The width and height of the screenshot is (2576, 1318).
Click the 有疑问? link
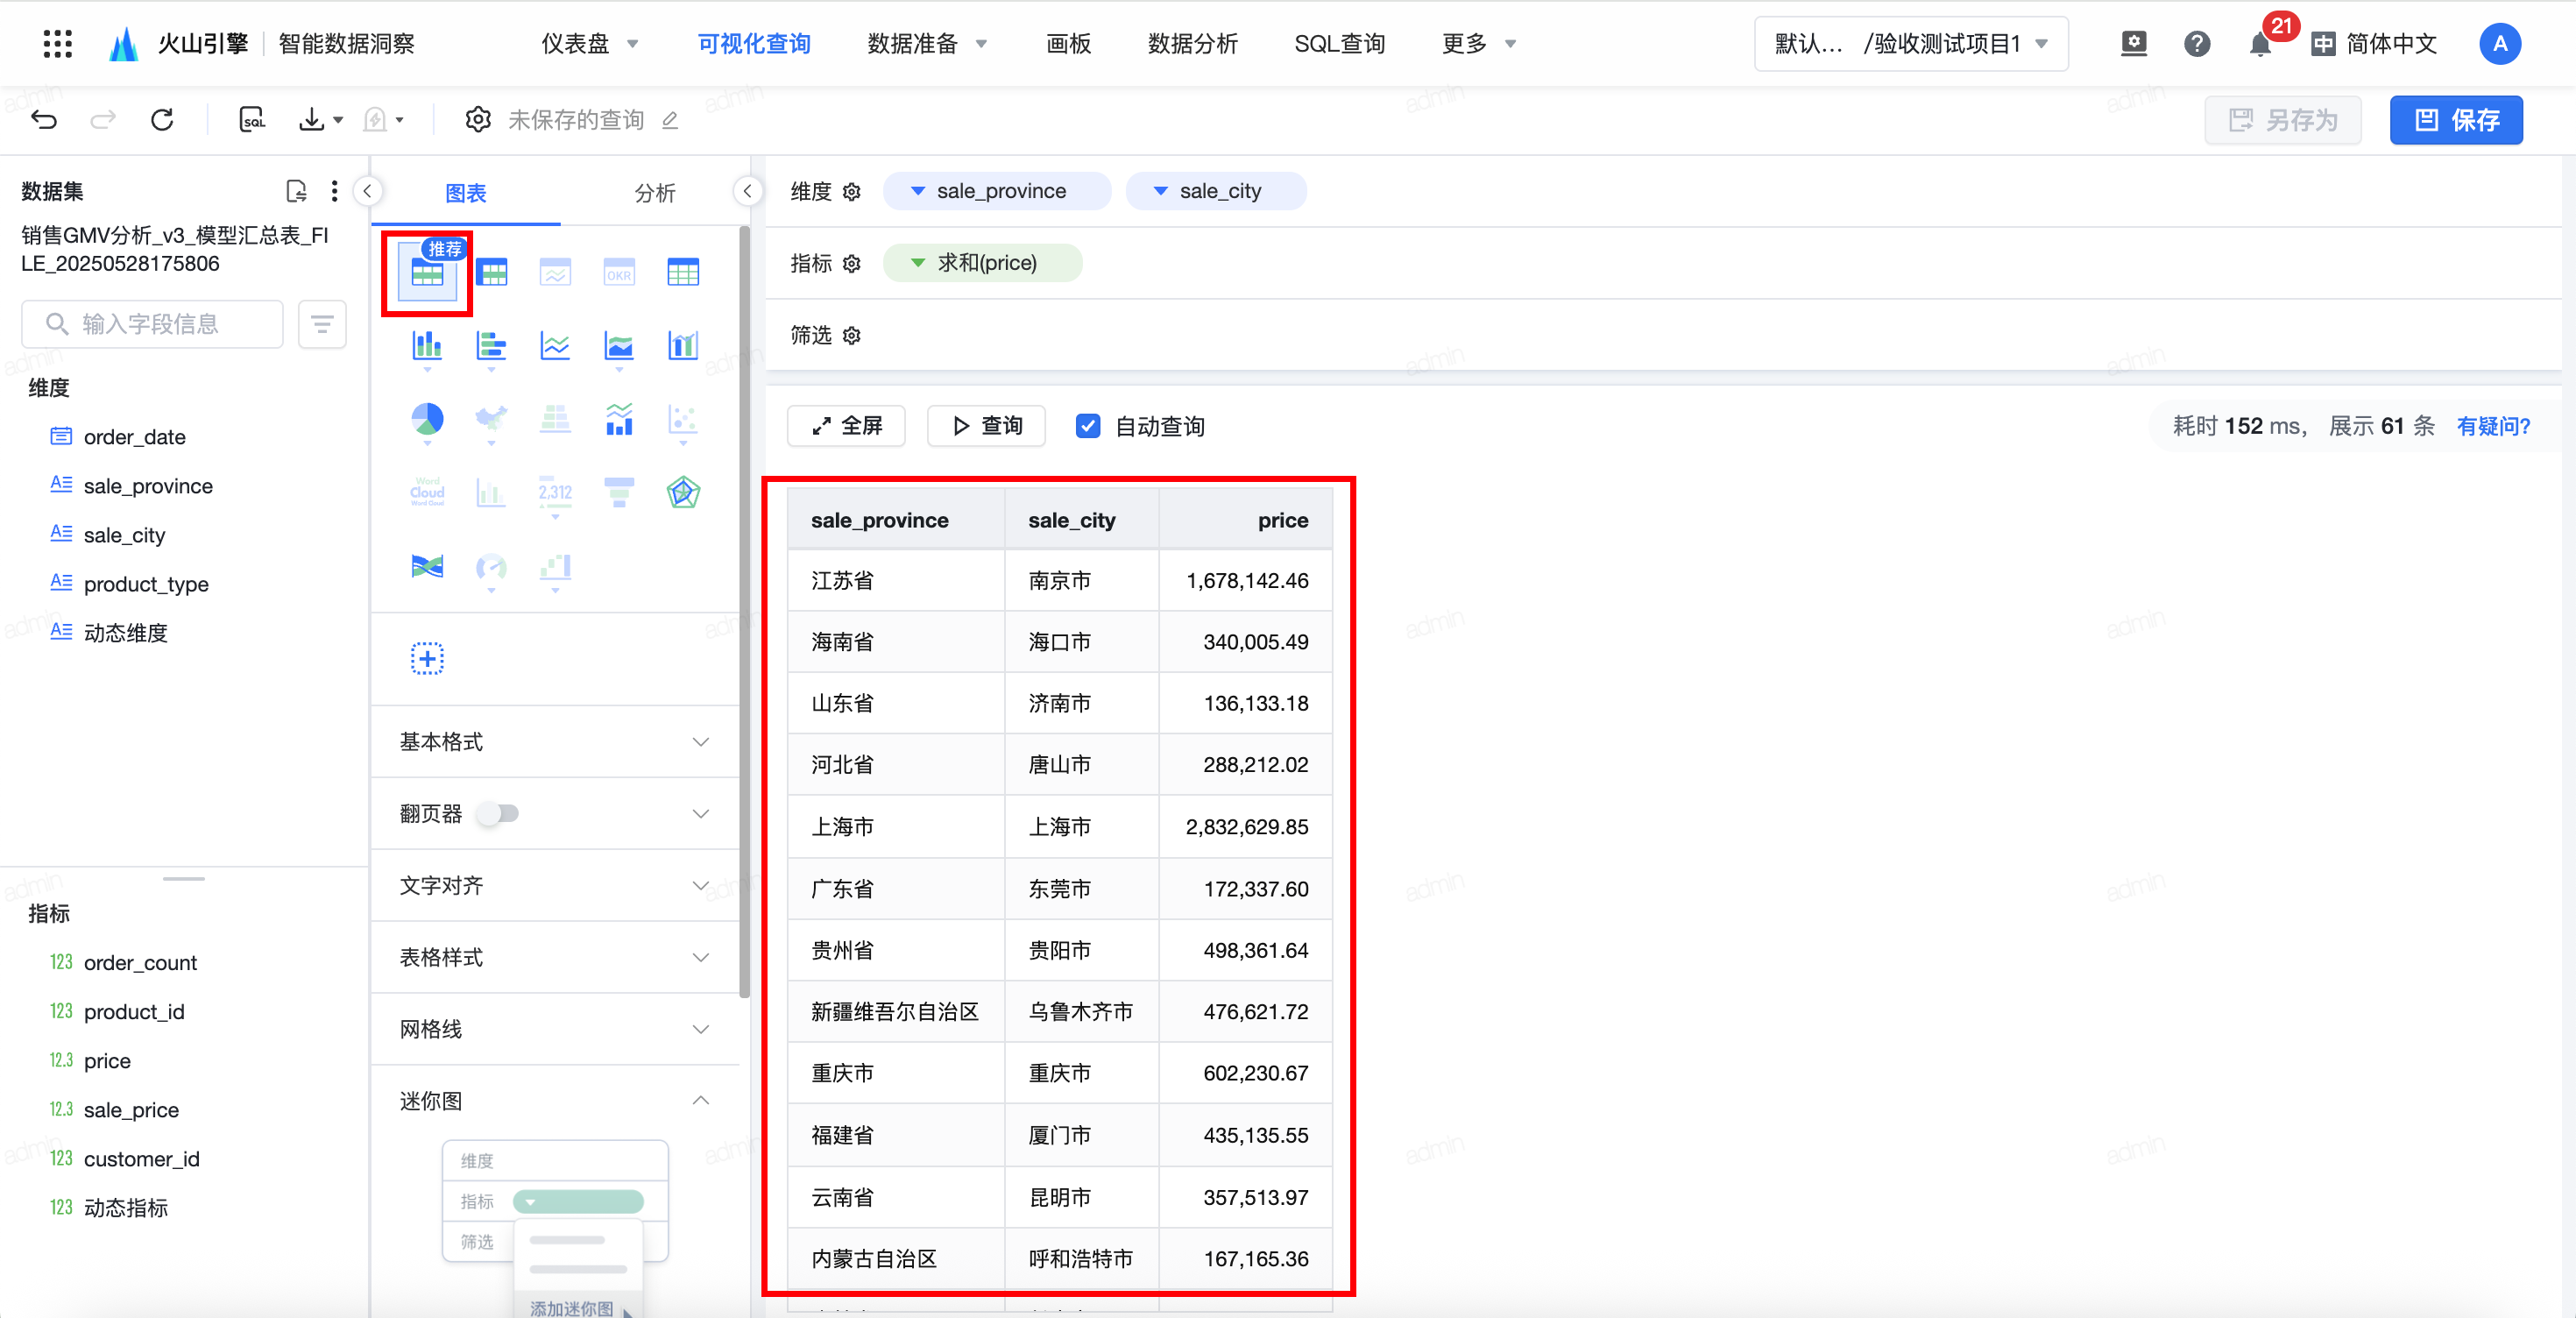click(2492, 427)
